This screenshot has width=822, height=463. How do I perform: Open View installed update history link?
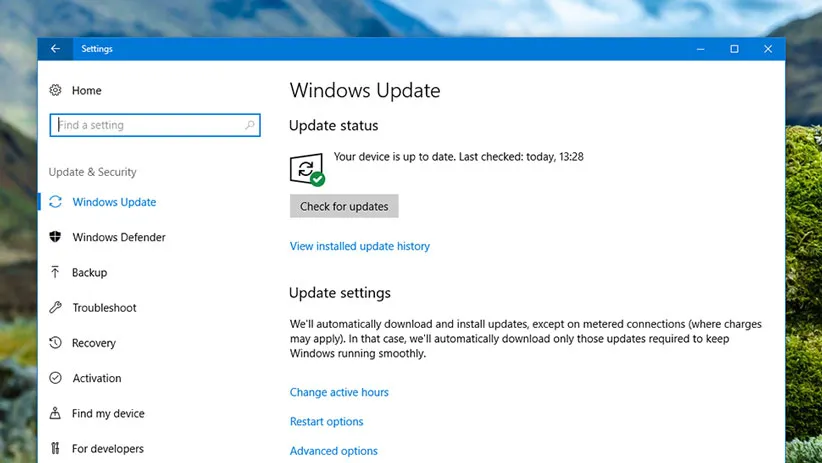coord(359,246)
